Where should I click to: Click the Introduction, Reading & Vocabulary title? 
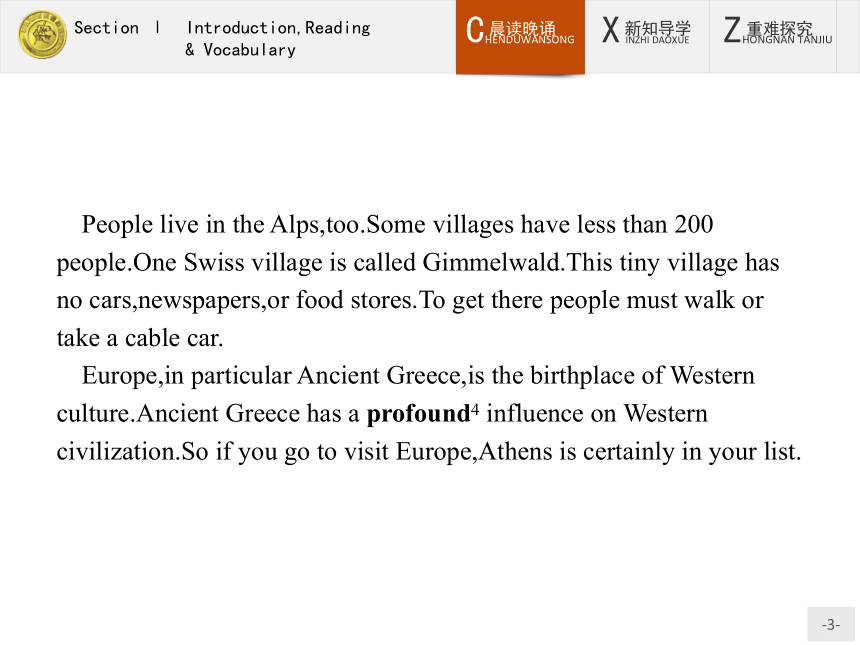[x=278, y=38]
